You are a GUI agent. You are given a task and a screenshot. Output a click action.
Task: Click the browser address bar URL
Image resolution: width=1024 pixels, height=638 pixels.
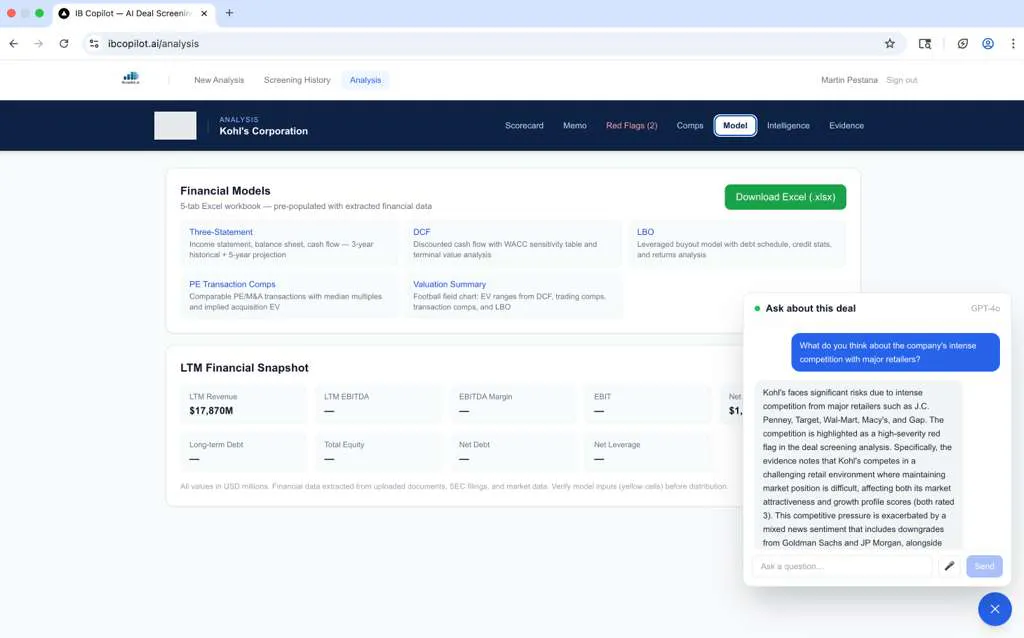click(153, 44)
